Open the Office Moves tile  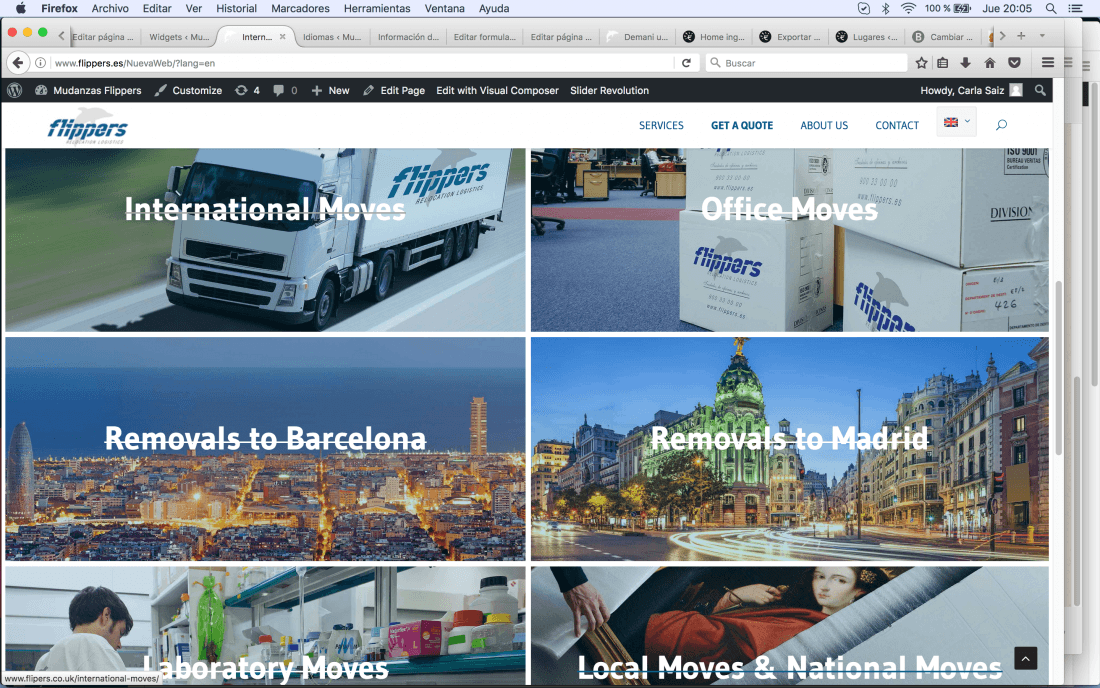click(790, 239)
